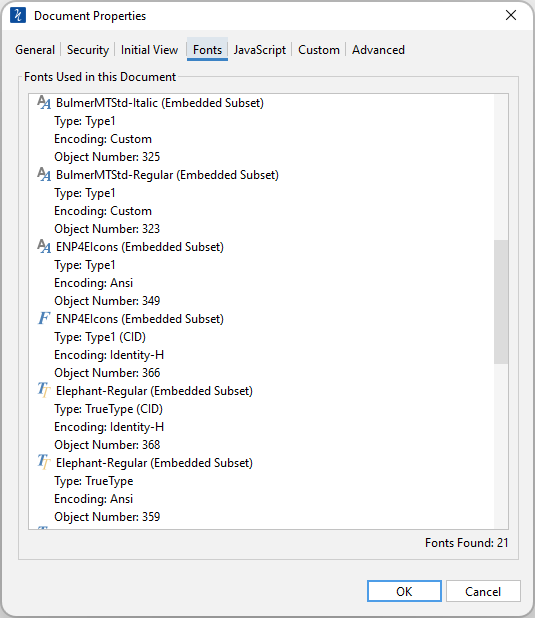The height and width of the screenshot is (618, 535).
Task: Click the Cancel button
Action: [x=483, y=591]
